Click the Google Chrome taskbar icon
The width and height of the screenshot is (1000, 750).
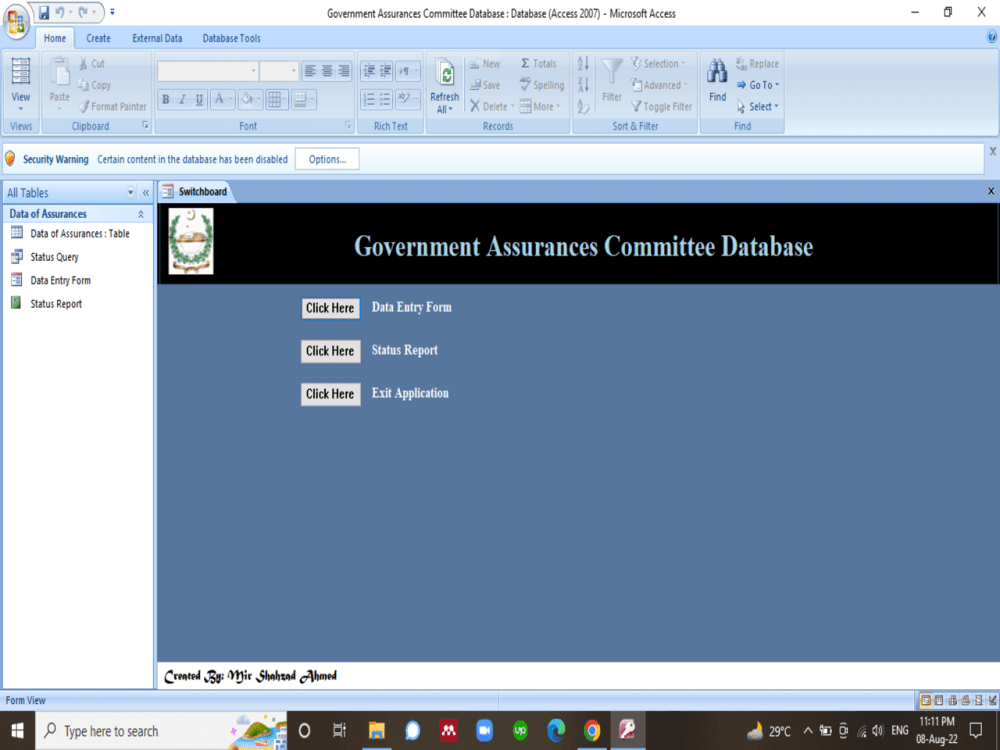(x=592, y=731)
